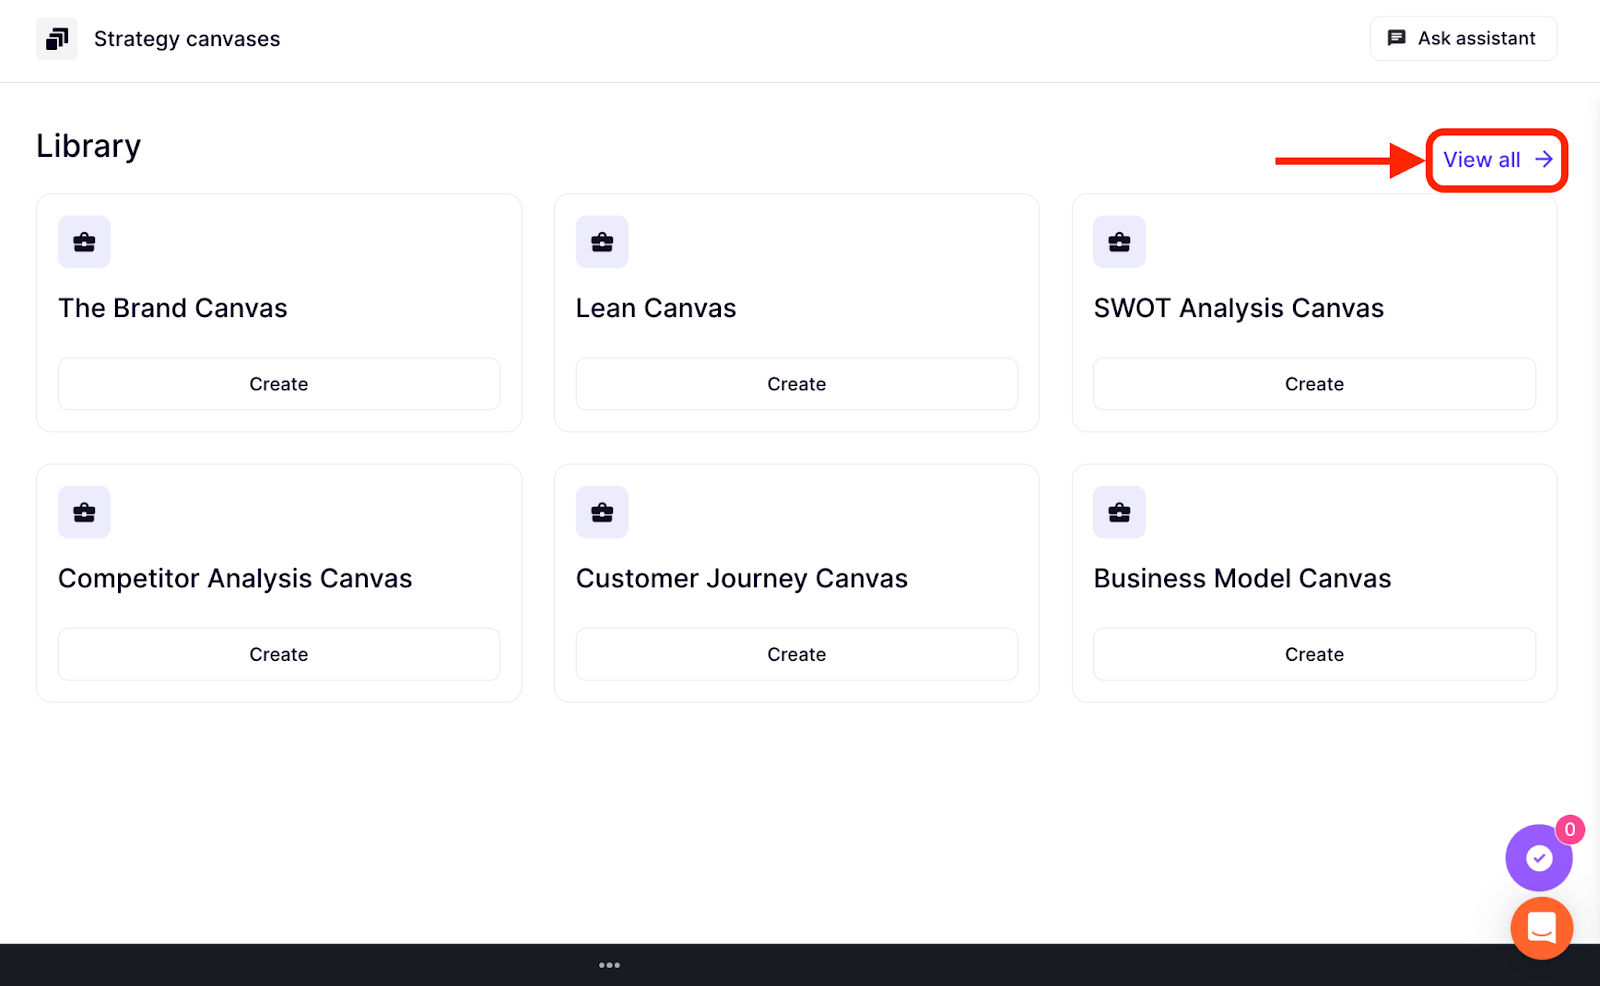The width and height of the screenshot is (1600, 986).
Task: Create a new Lean Canvas
Action: click(796, 384)
